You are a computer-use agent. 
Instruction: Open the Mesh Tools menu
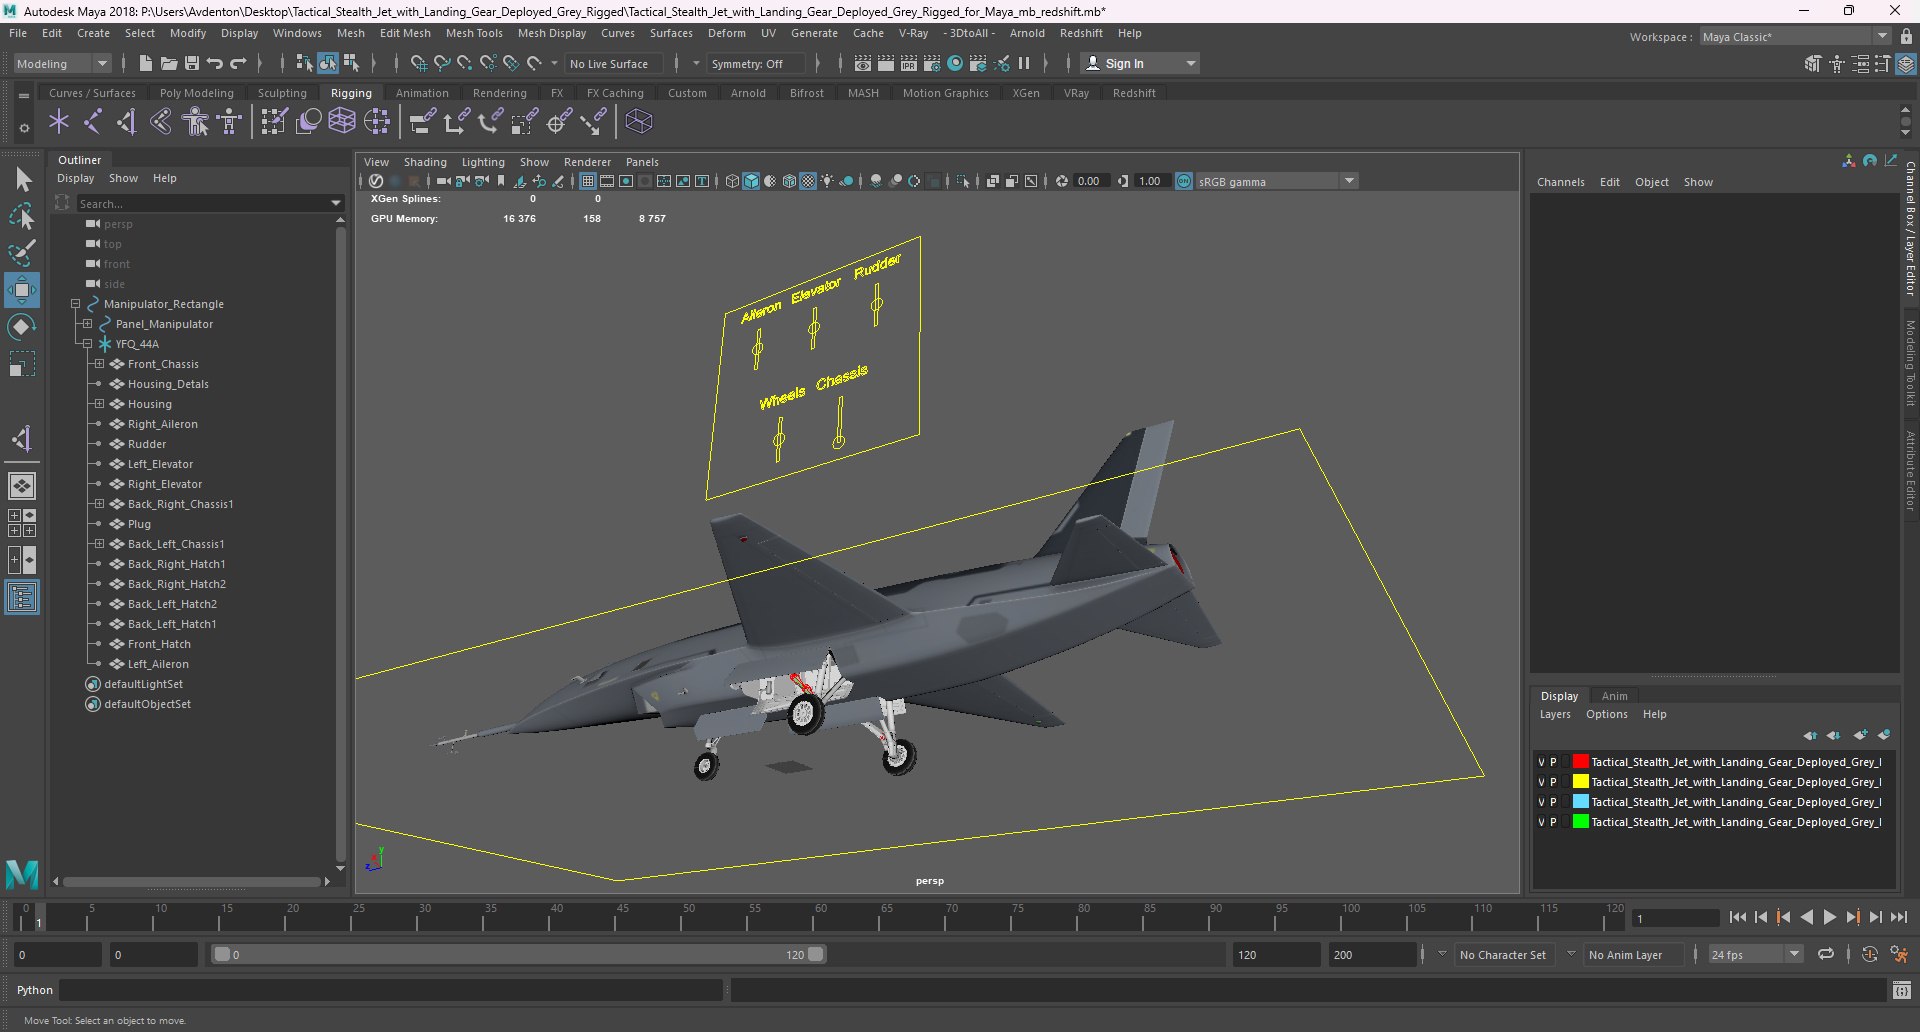pyautogui.click(x=474, y=33)
